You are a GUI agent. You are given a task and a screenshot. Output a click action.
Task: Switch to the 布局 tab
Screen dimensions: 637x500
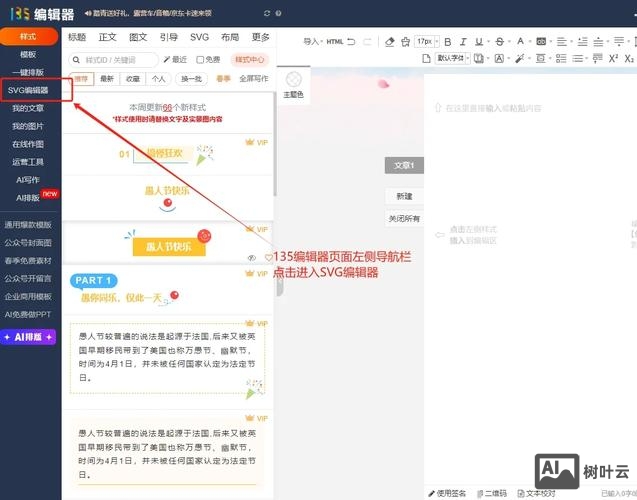pos(230,37)
